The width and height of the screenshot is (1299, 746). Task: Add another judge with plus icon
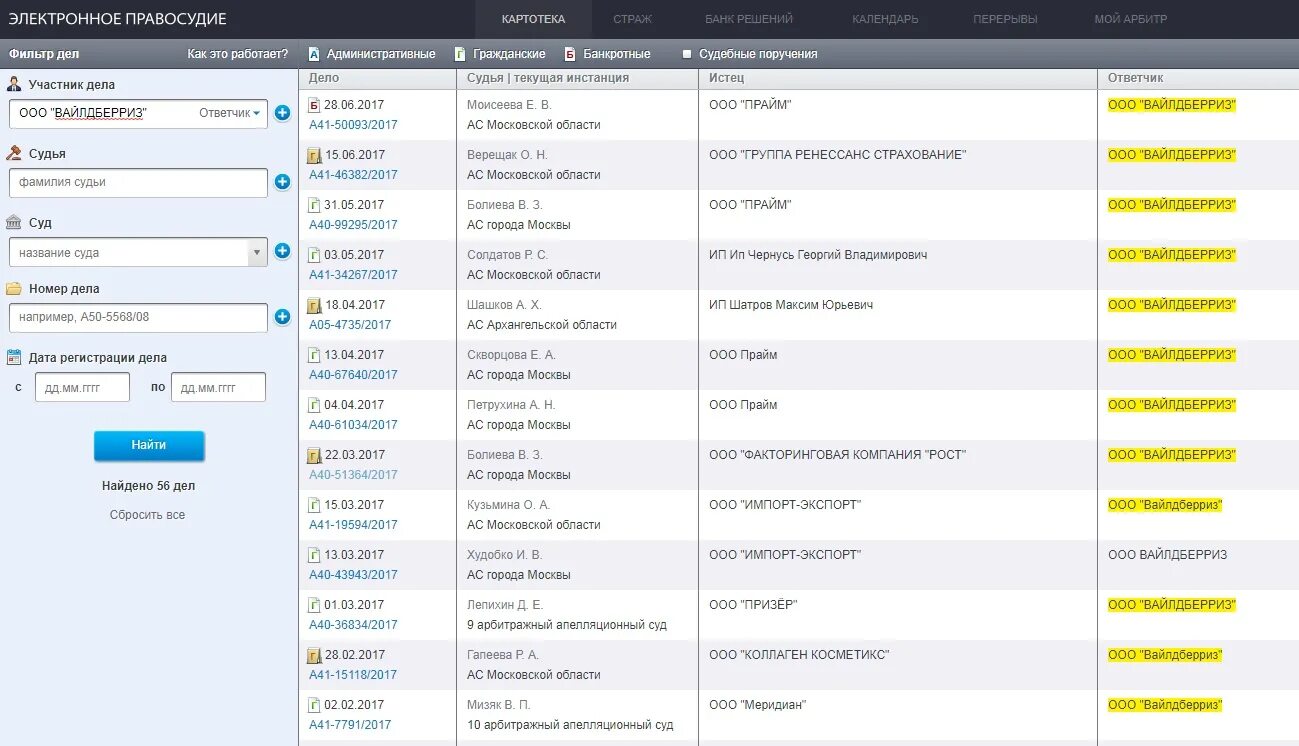point(282,182)
